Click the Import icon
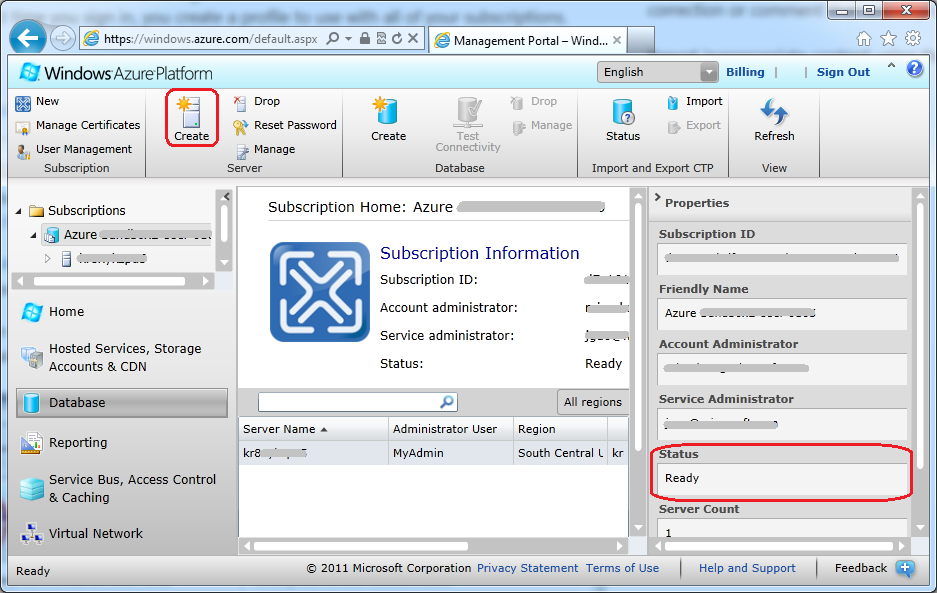Image resolution: width=937 pixels, height=593 pixels. coord(673,103)
